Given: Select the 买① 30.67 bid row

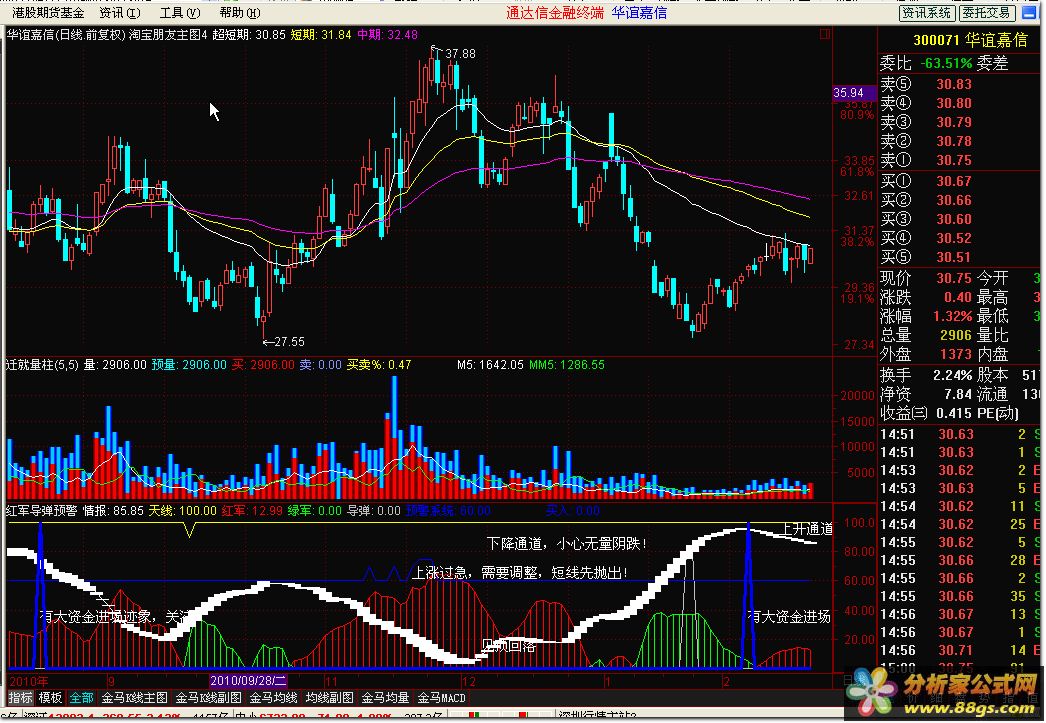Looking at the screenshot, I should [926, 181].
